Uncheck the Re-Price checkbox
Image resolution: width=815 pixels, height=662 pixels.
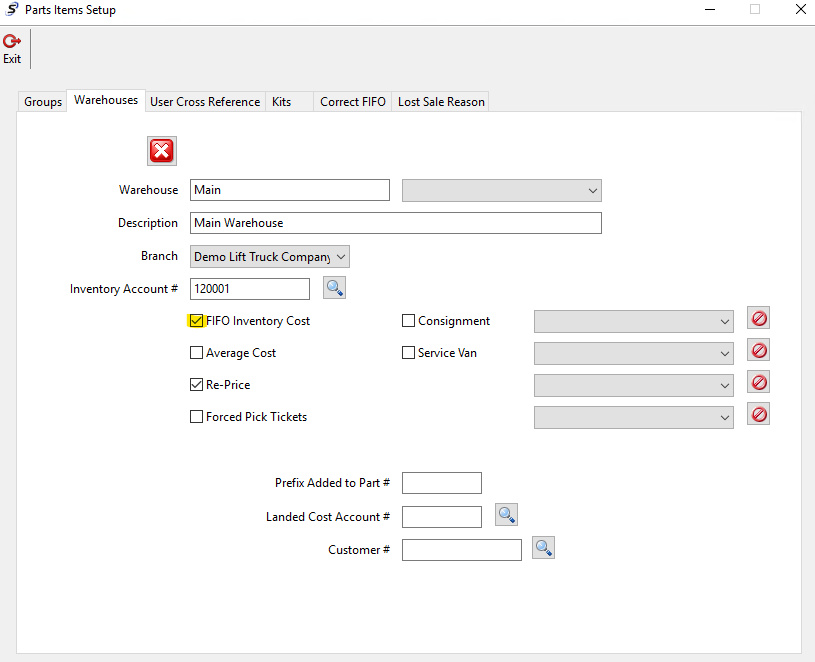(196, 385)
